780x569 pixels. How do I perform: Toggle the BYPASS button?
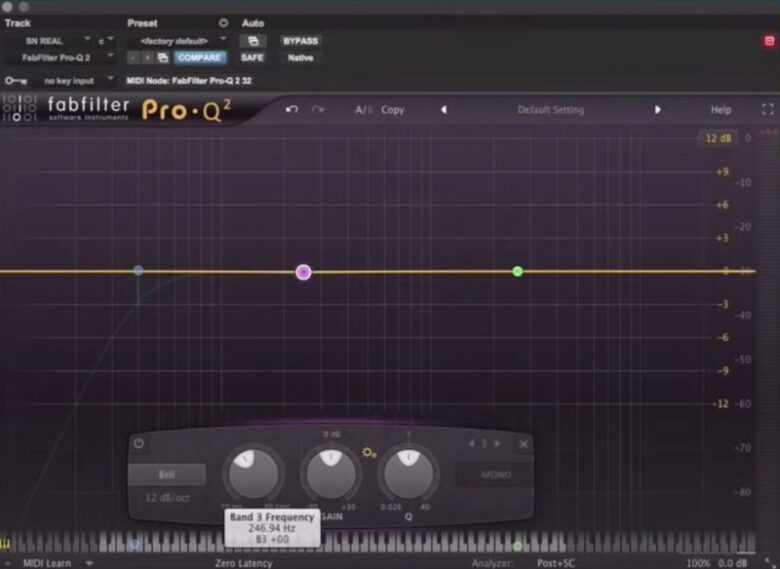(x=300, y=41)
